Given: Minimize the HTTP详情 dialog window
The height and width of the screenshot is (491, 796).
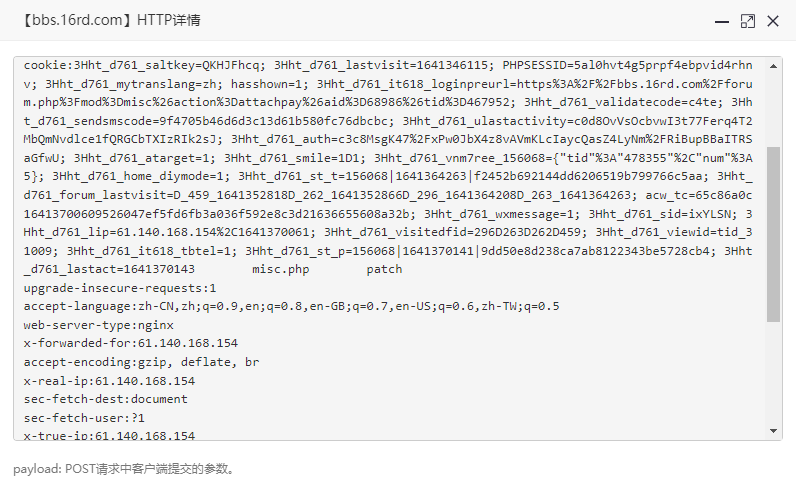Looking at the screenshot, I should click(x=721, y=21).
